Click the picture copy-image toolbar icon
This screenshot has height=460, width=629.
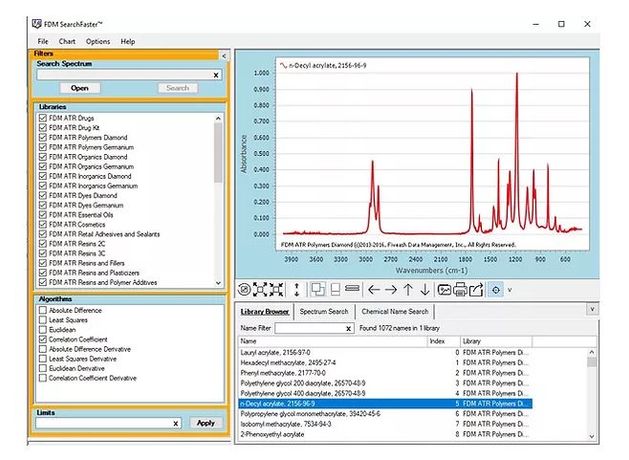tap(444, 290)
